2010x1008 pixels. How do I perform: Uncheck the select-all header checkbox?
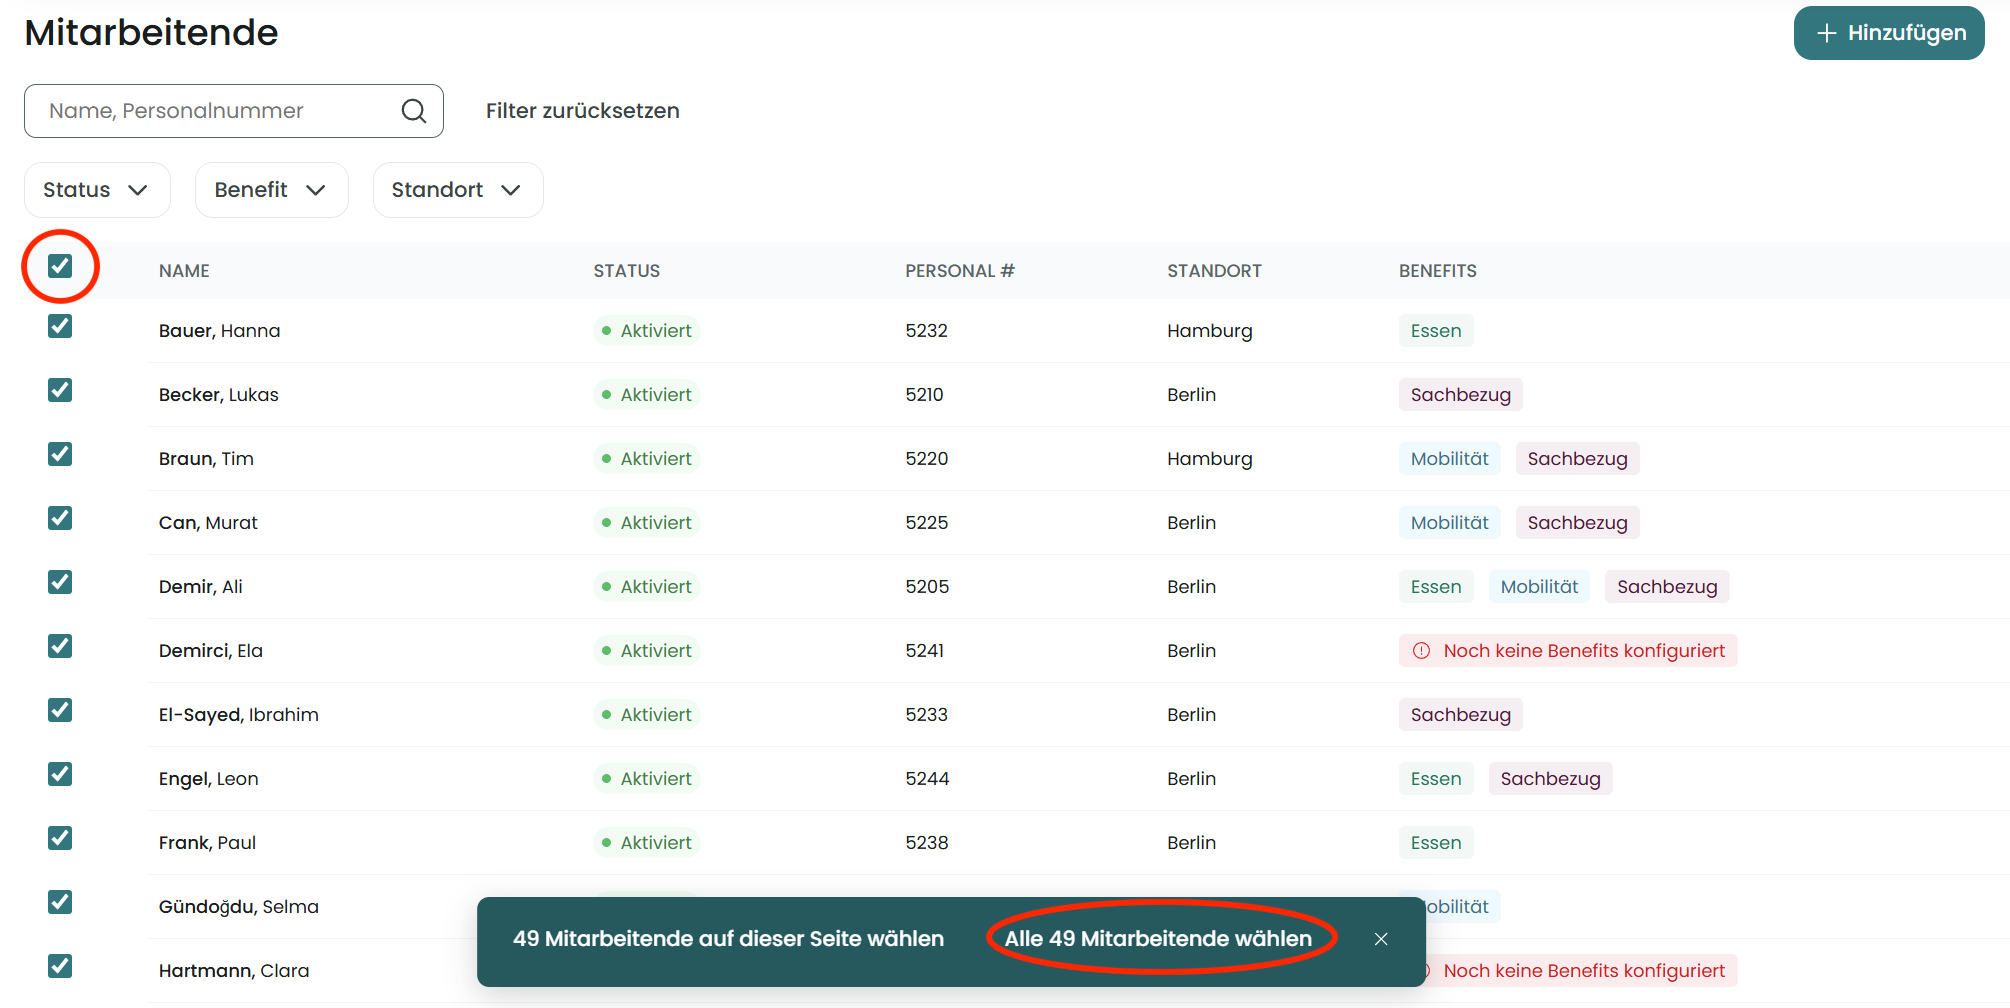(x=60, y=266)
